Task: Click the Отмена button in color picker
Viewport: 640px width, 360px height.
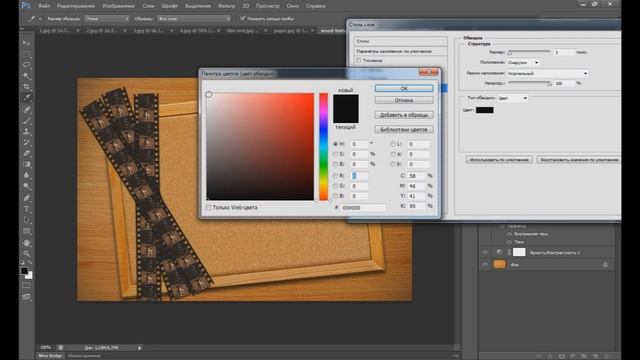Action: (404, 100)
